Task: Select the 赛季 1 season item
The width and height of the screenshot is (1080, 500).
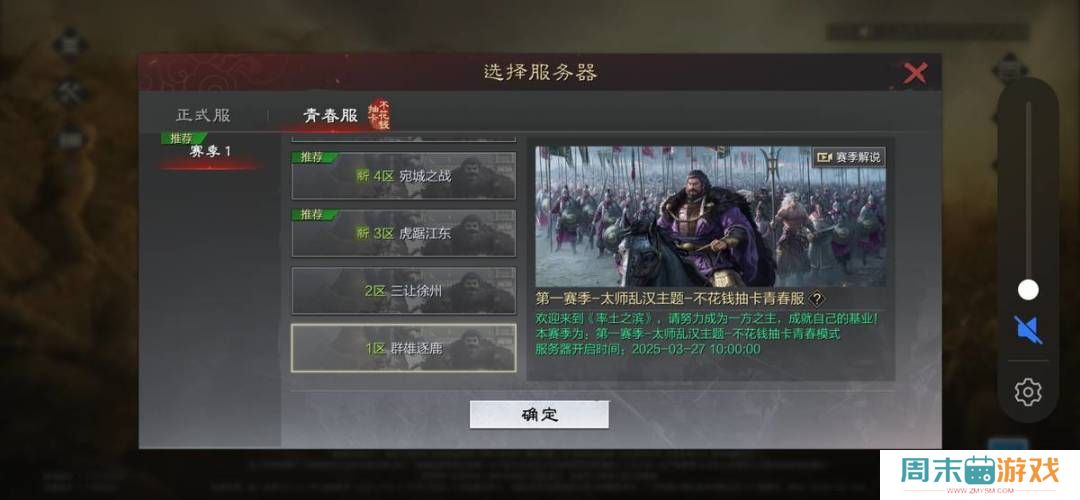Action: click(x=210, y=151)
